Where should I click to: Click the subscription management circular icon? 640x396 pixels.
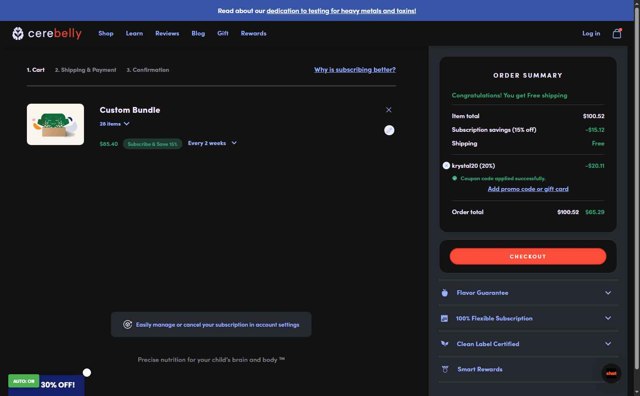coord(127,325)
